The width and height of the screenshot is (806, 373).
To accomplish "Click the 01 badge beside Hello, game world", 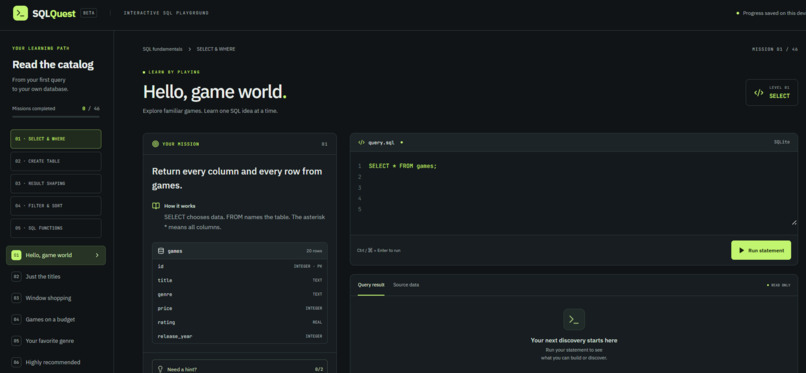I will (16, 255).
